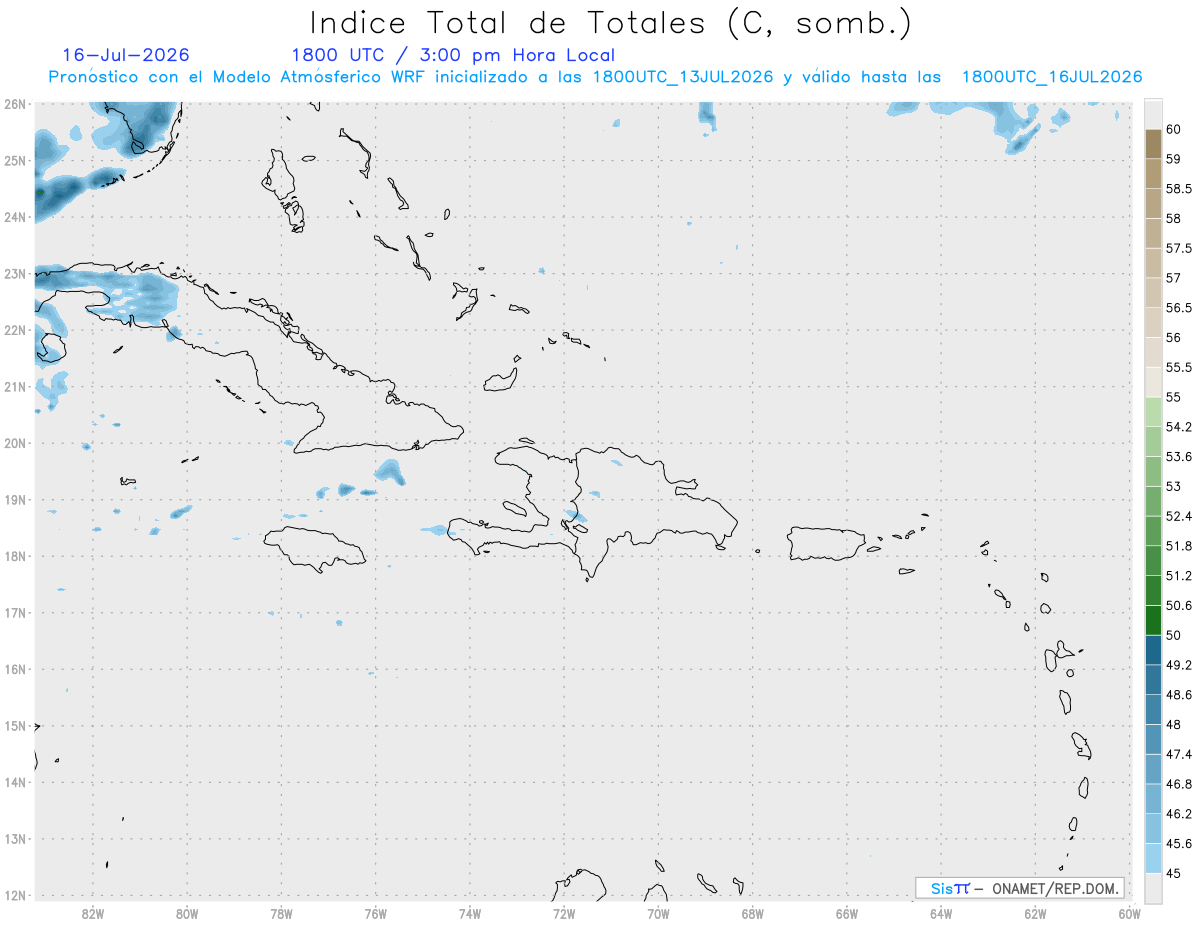
Task: Click the color bar label "45.6"
Action: [1179, 844]
